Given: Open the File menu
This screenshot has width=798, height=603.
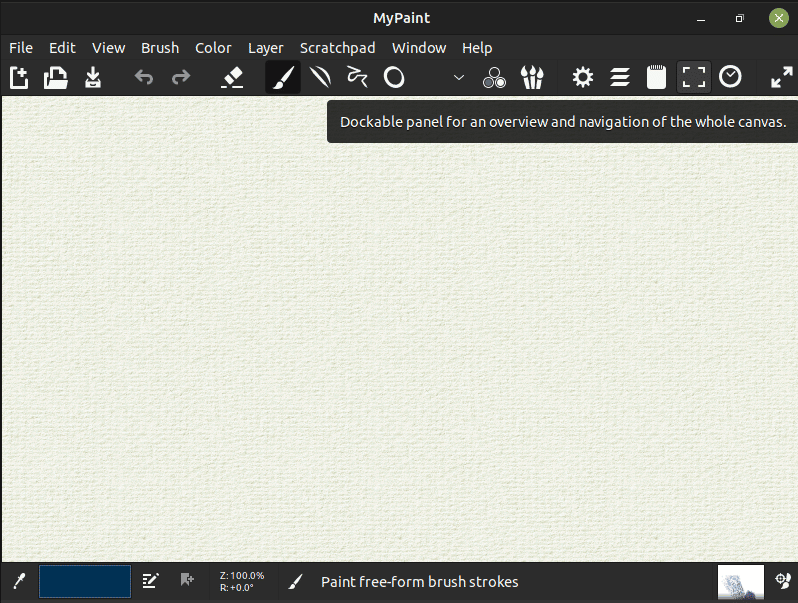Looking at the screenshot, I should coord(21,48).
